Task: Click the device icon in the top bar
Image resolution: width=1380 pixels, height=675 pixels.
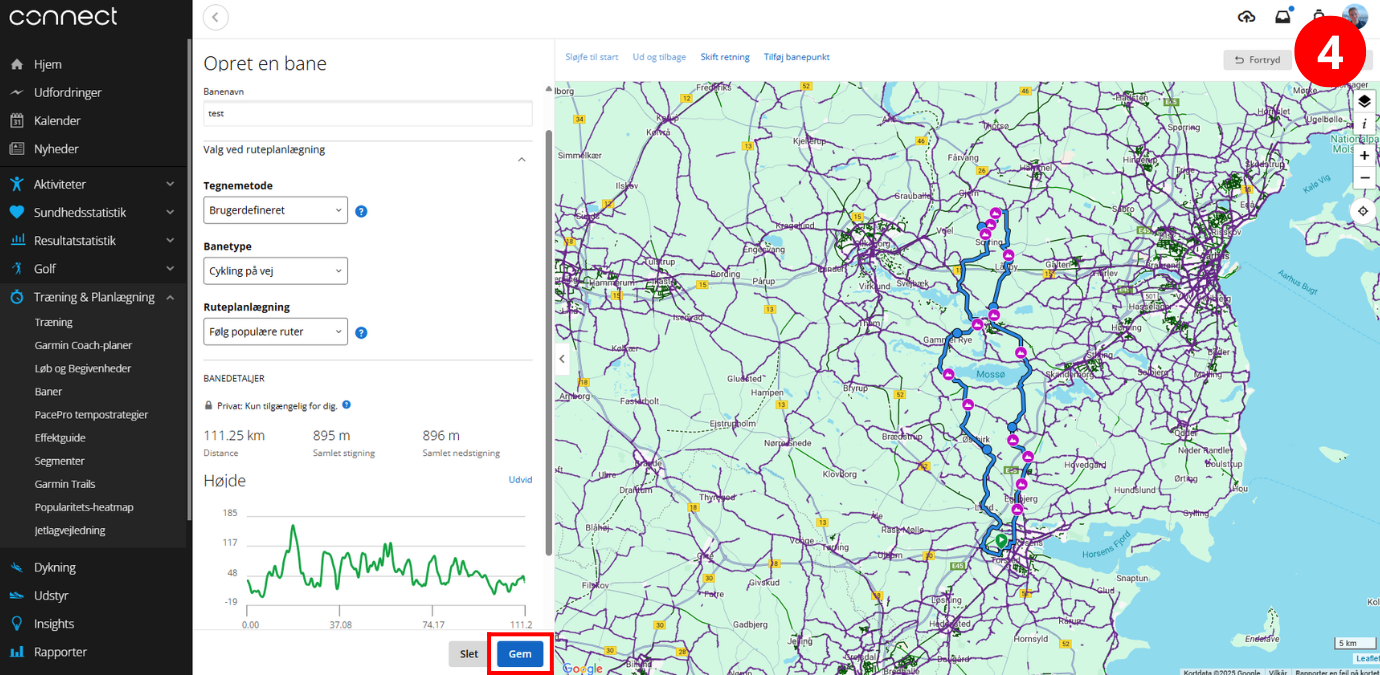Action: coord(1319,16)
